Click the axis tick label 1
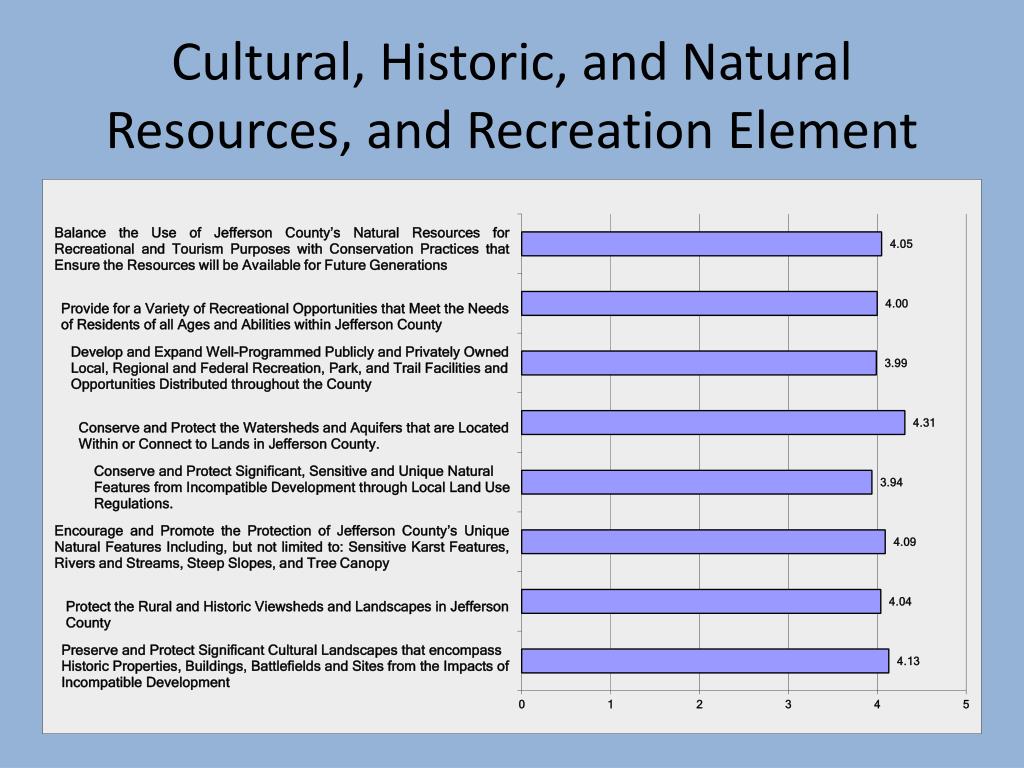The height and width of the screenshot is (768, 1024). point(611,705)
